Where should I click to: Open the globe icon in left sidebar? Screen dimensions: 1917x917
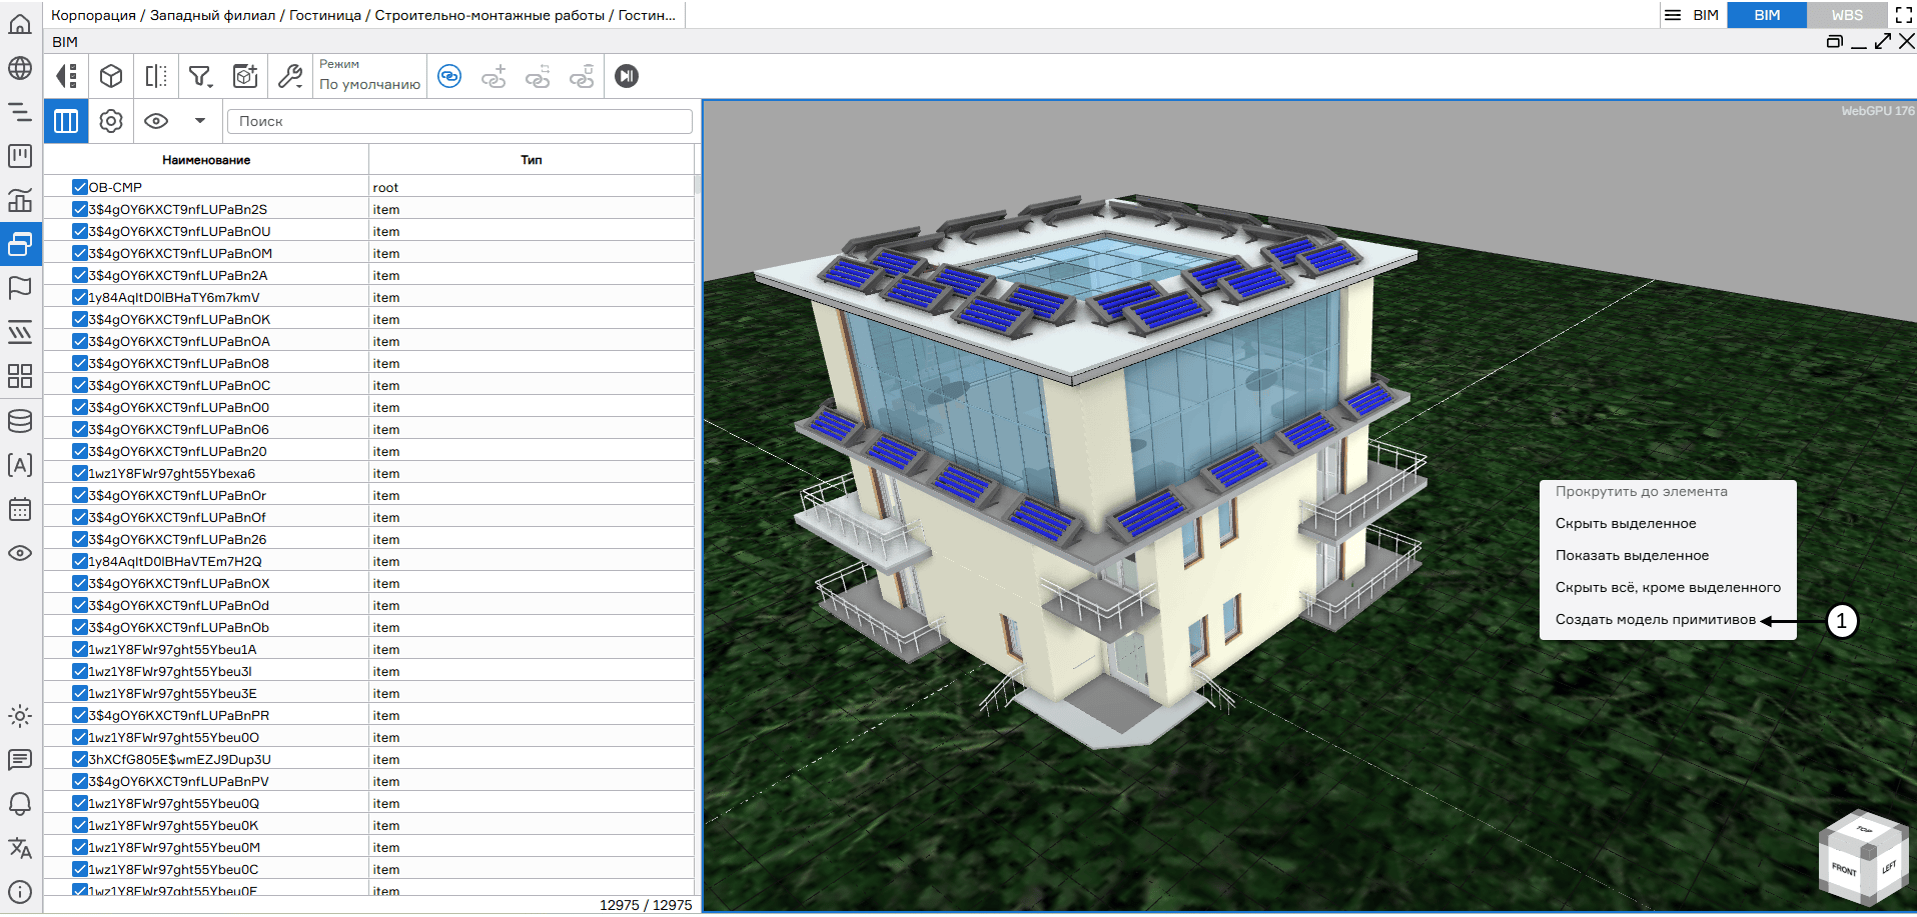tap(20, 68)
